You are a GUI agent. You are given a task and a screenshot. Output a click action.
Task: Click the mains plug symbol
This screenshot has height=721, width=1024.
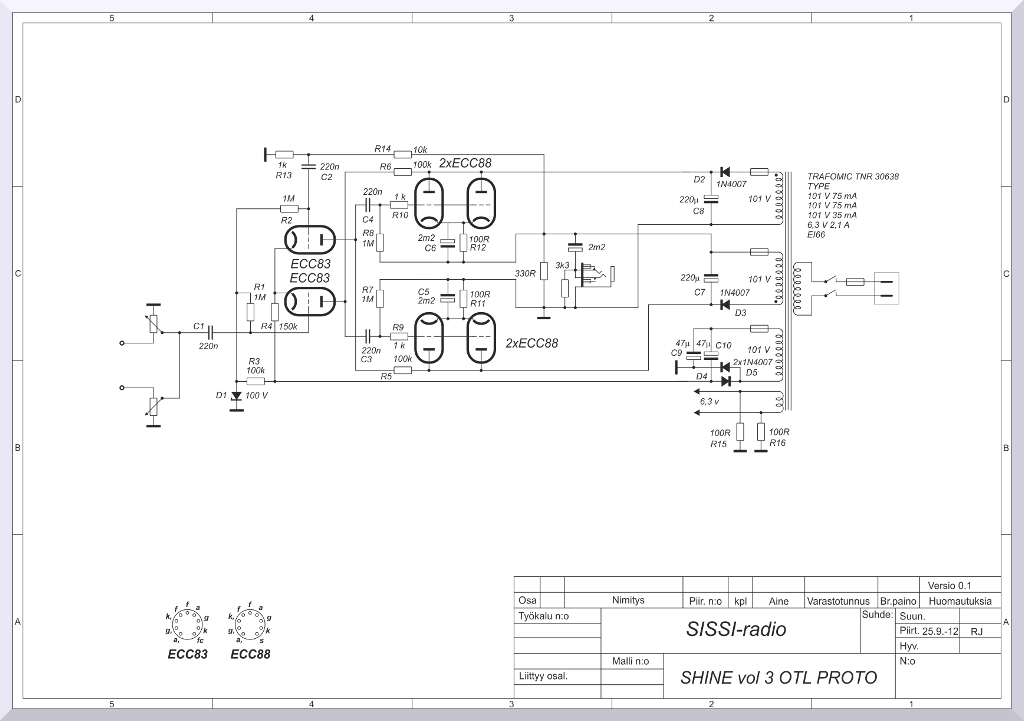click(x=889, y=283)
